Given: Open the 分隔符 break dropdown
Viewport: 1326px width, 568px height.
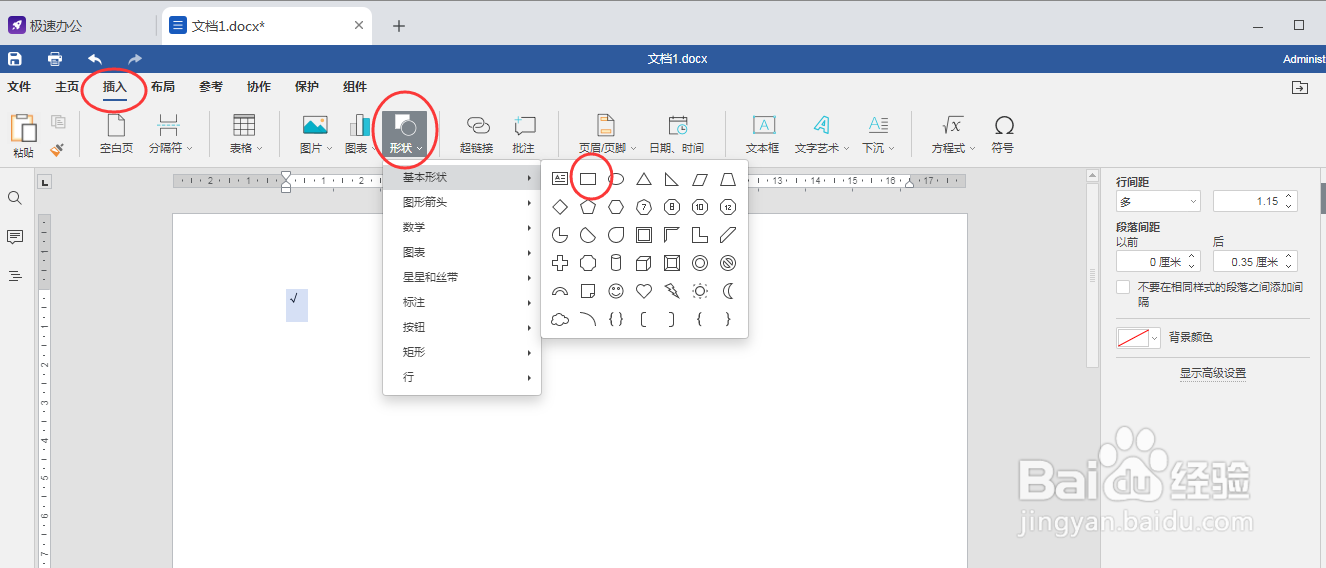Looking at the screenshot, I should [x=169, y=134].
